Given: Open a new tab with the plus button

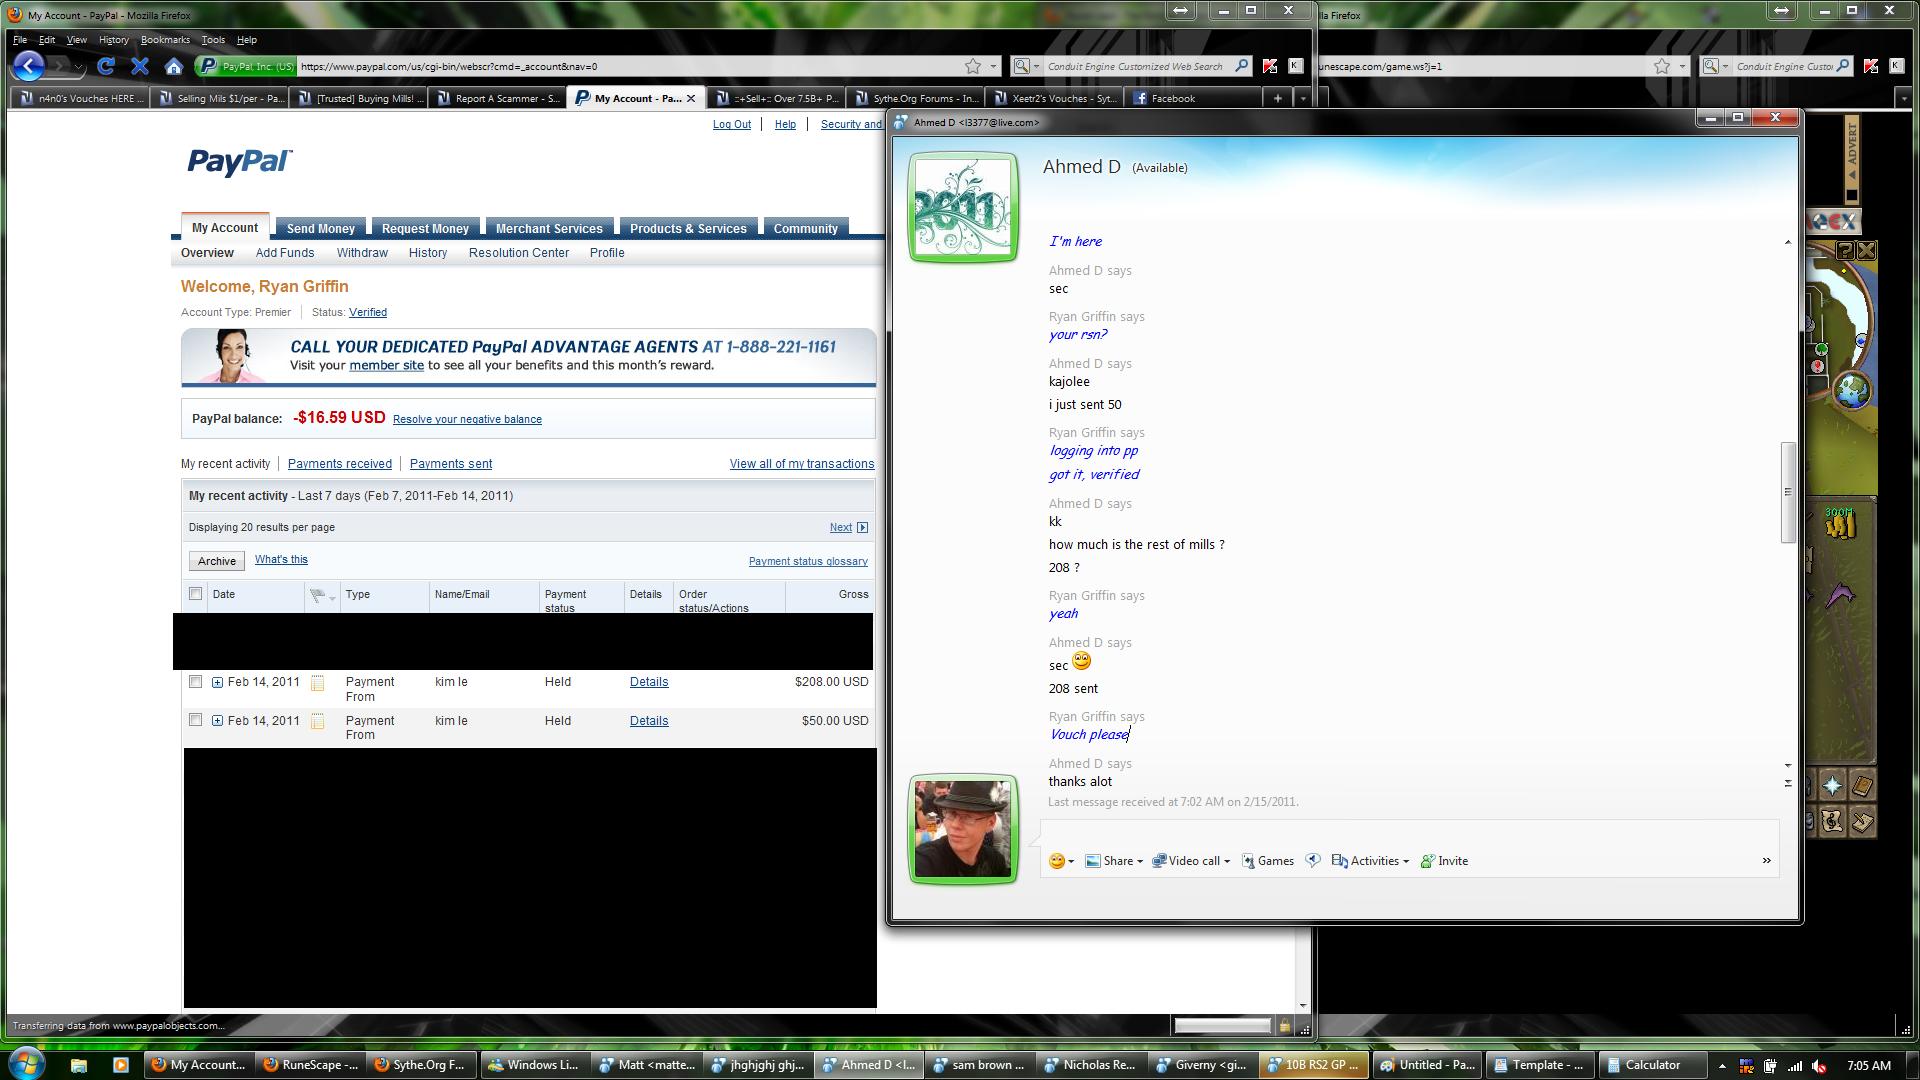Looking at the screenshot, I should click(x=1277, y=98).
